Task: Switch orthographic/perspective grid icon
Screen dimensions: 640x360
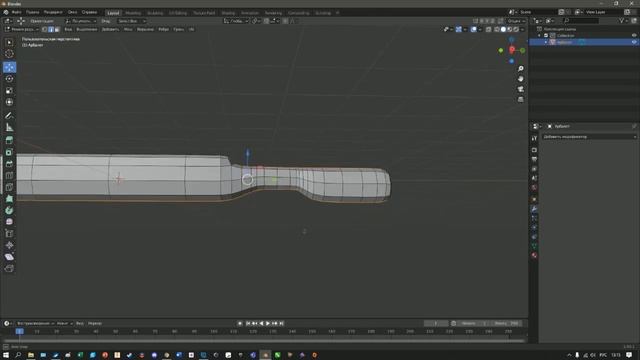Action: click(520, 99)
